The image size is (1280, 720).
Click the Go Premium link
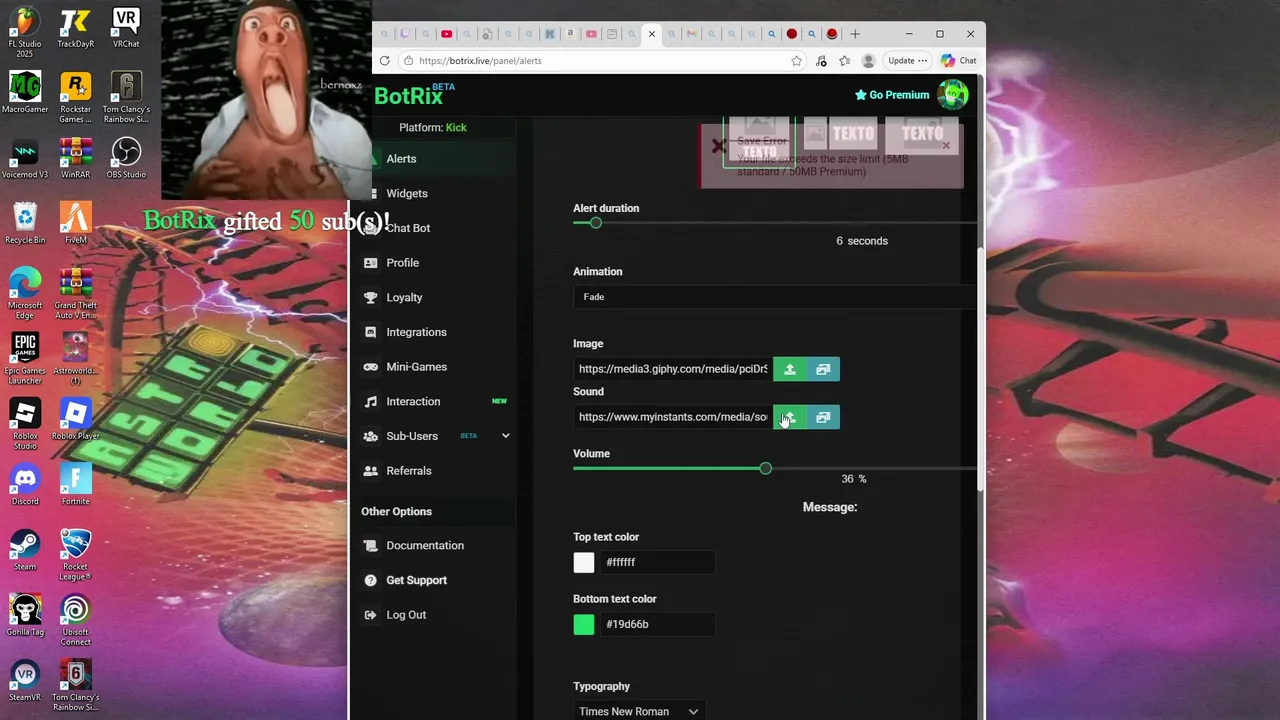click(892, 95)
